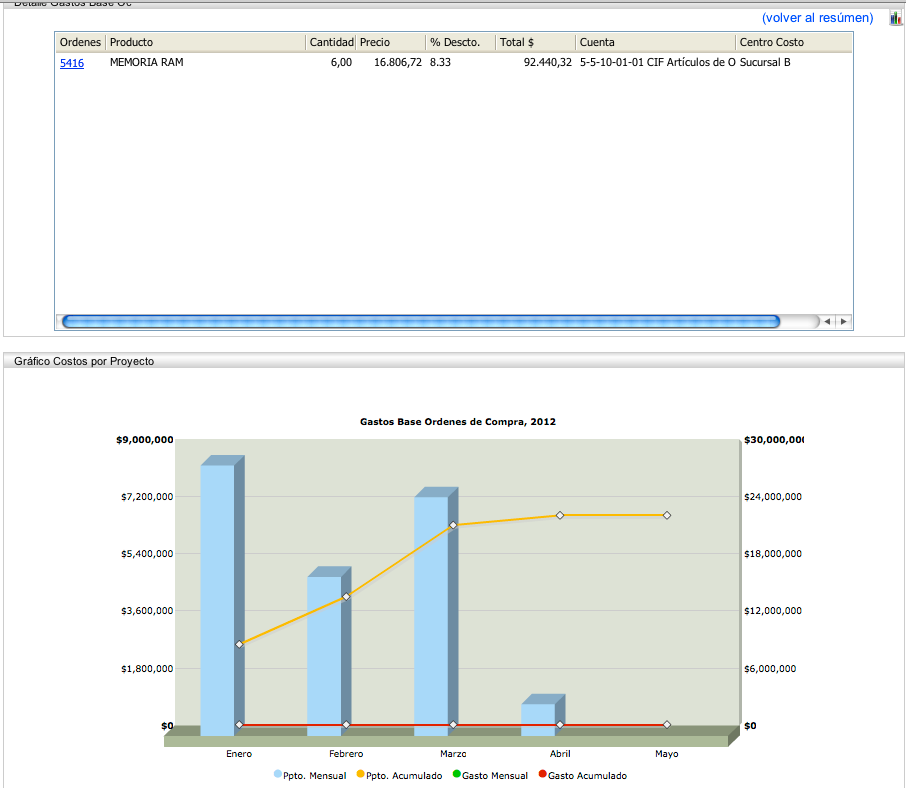Click the Marzo point on yellow line
Screen dimensions: 906x788
click(453, 525)
